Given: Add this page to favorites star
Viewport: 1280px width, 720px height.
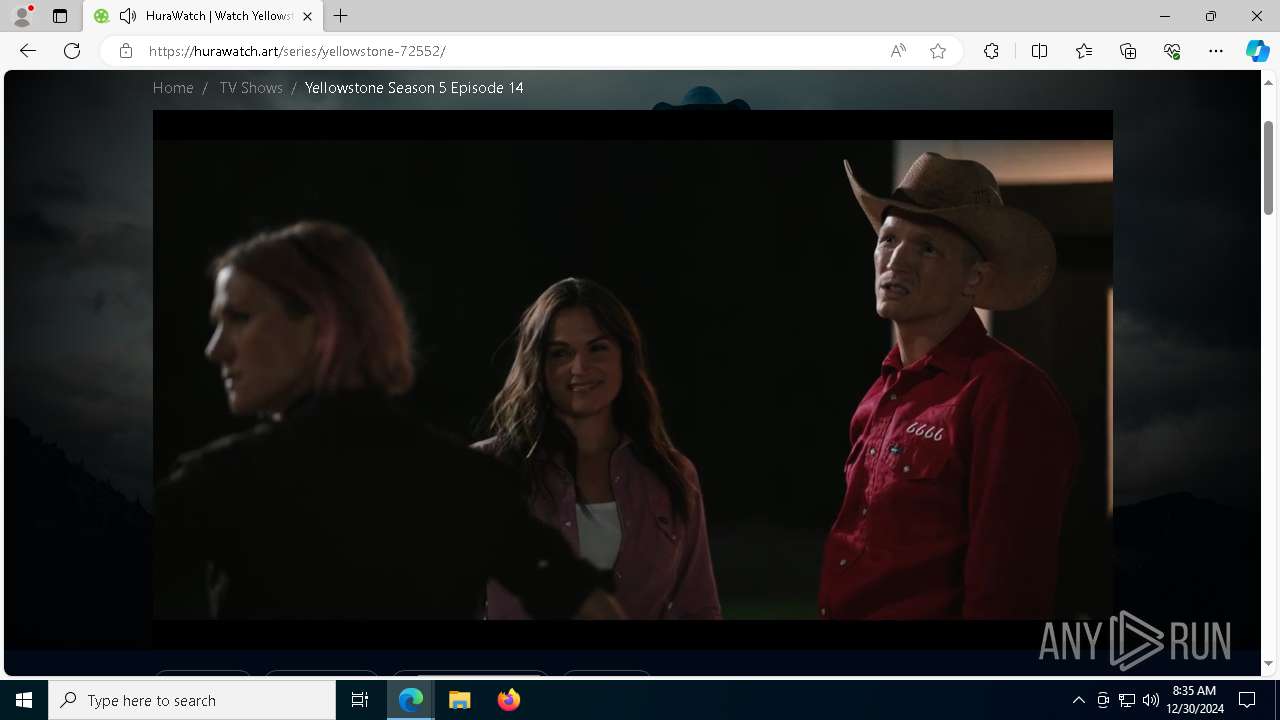Looking at the screenshot, I should (938, 51).
